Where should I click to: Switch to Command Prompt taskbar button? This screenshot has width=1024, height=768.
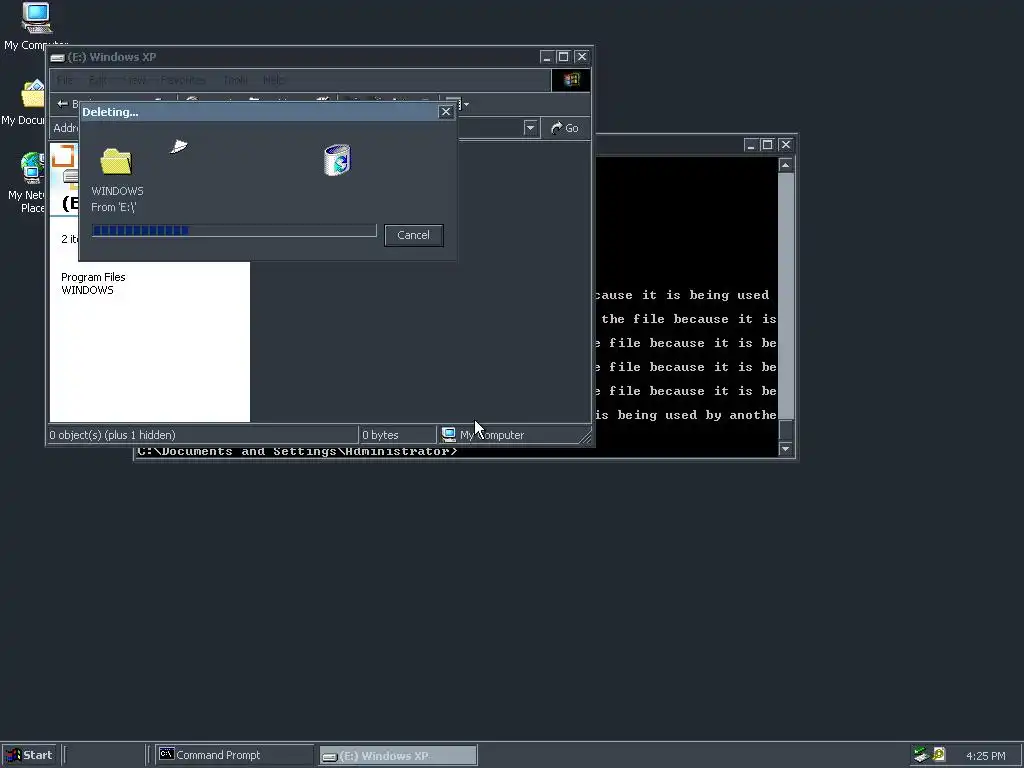(x=233, y=755)
